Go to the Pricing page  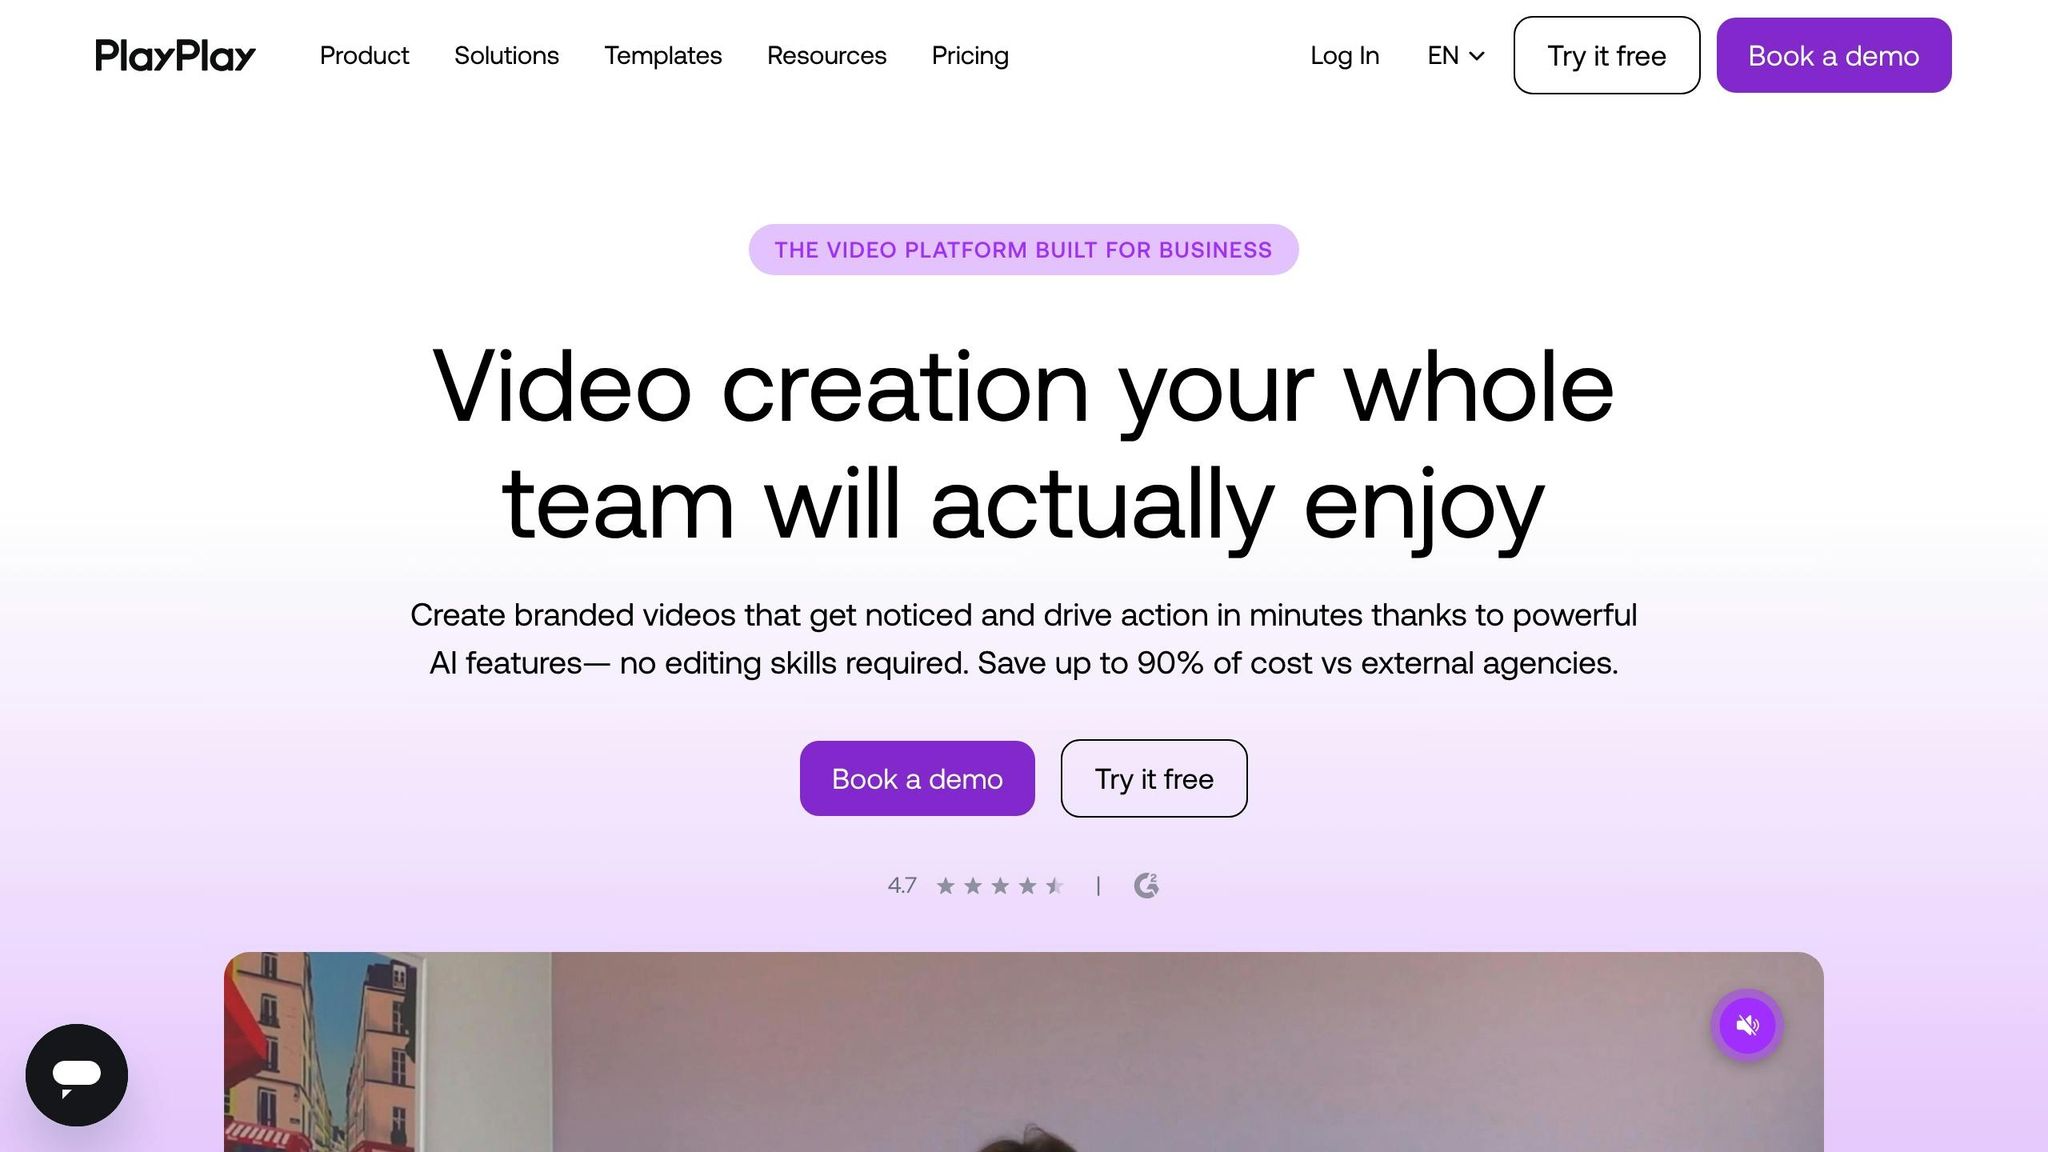(970, 56)
